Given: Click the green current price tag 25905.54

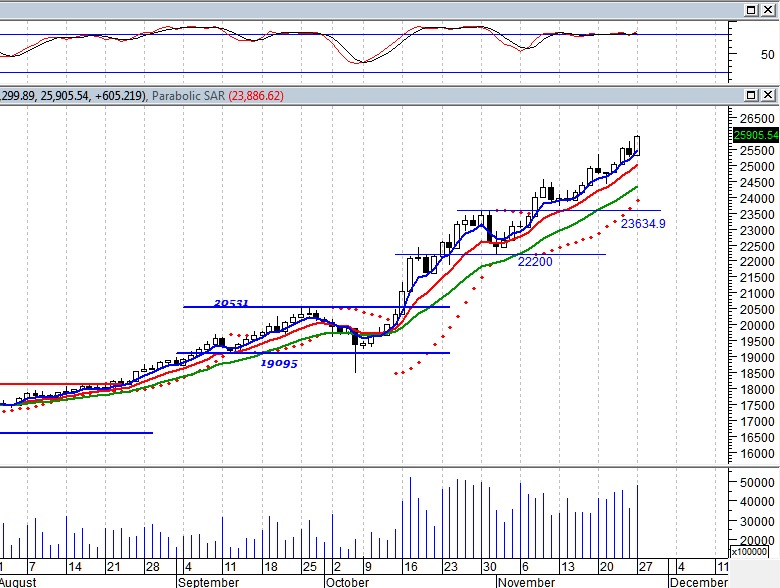Looking at the screenshot, I should [754, 135].
